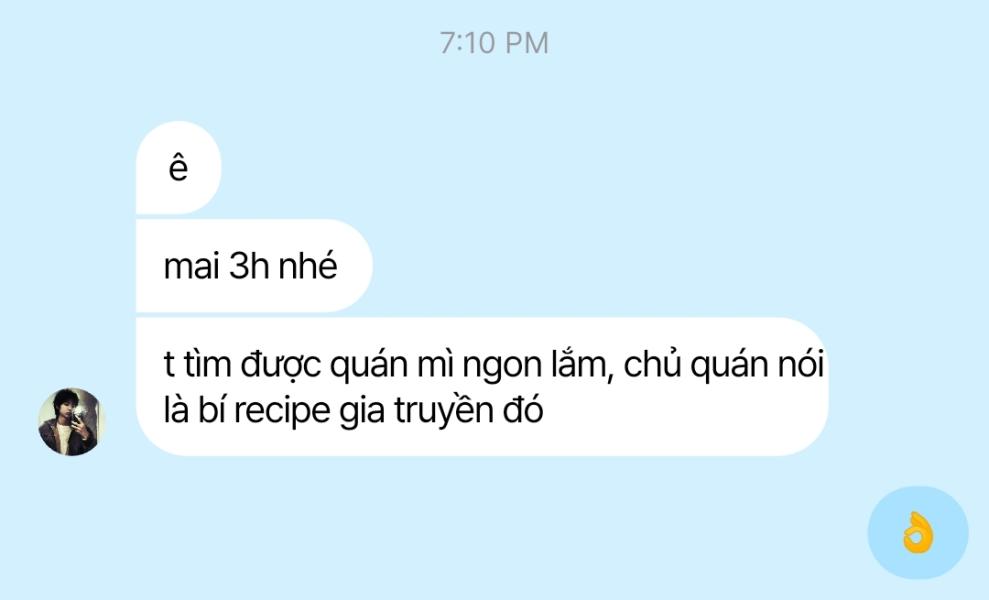Open the sender's profile picture
The width and height of the screenshot is (989, 600).
pos(71,421)
